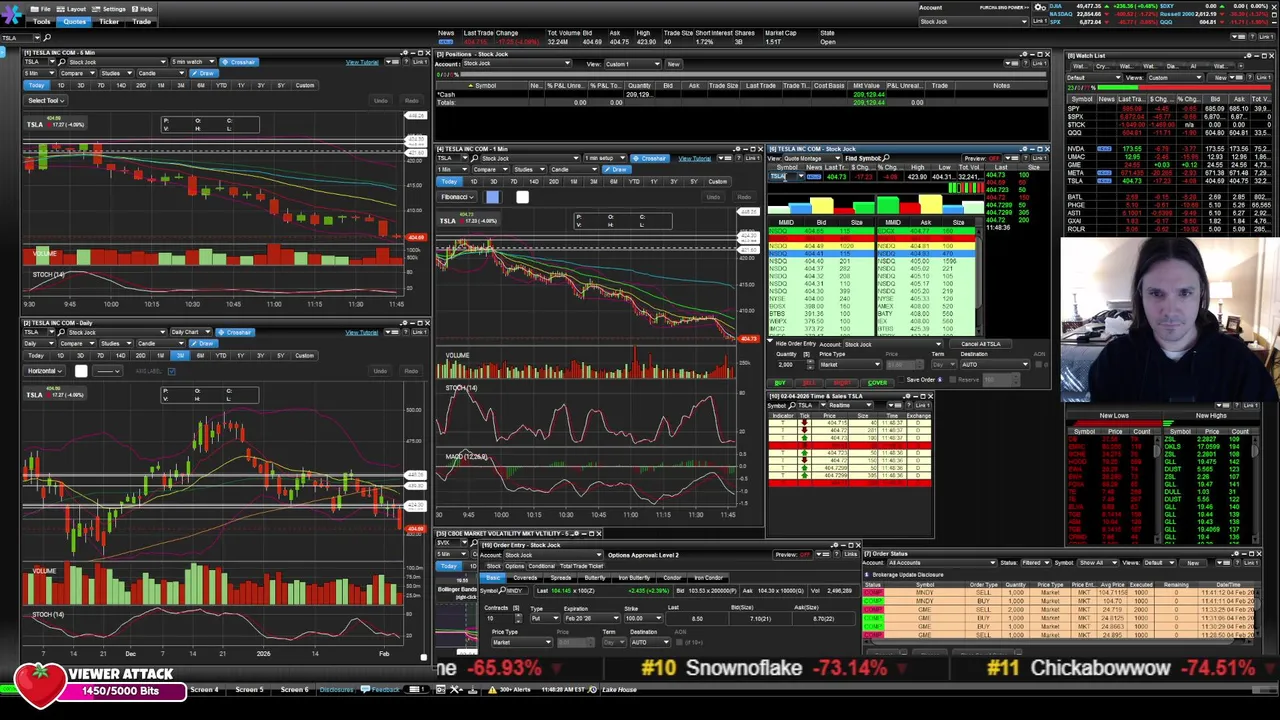Select the Iron Condor strategy tab
The image size is (1280, 720).
(708, 578)
